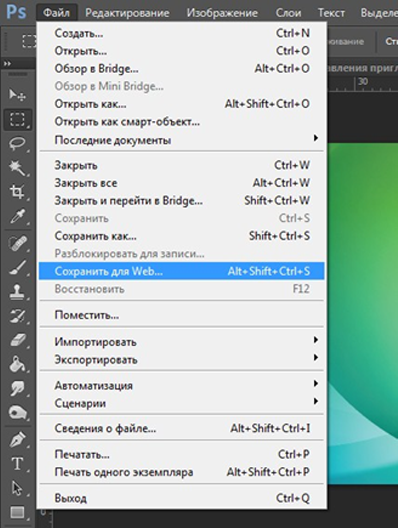Click Закрыть и перейти в Bridge...
This screenshot has width=398, height=528.
pyautogui.click(x=182, y=201)
